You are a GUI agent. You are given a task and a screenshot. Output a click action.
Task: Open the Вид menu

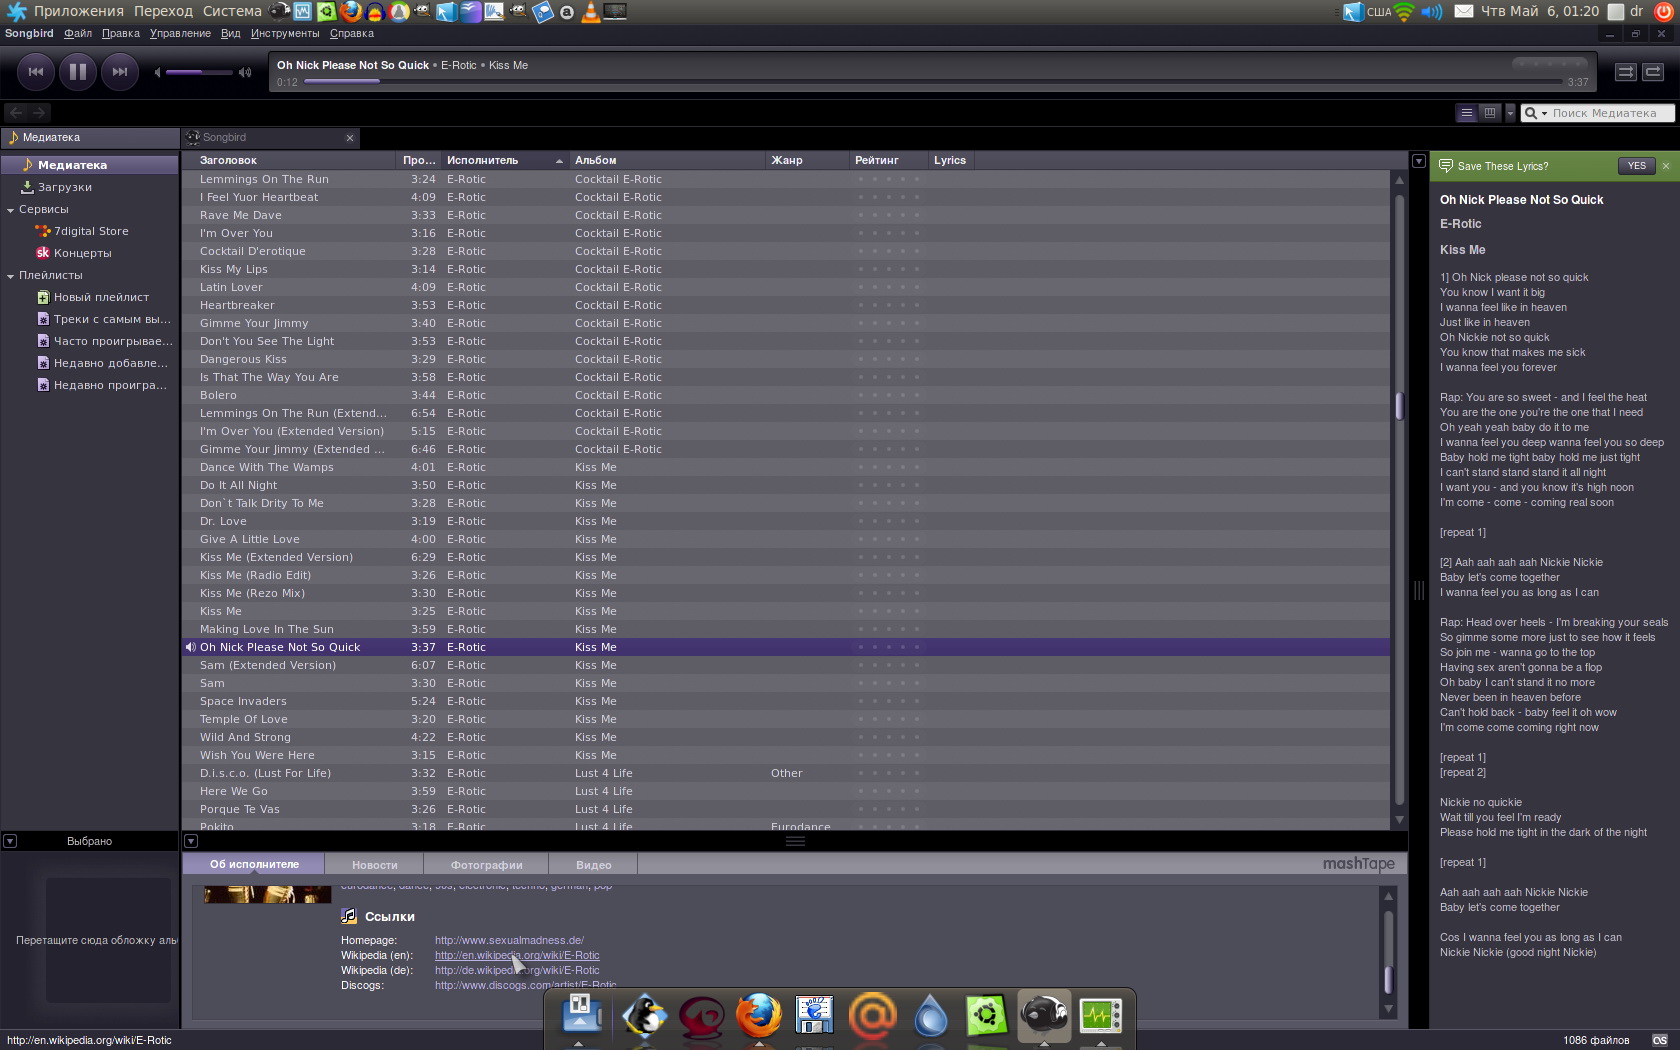pos(230,33)
